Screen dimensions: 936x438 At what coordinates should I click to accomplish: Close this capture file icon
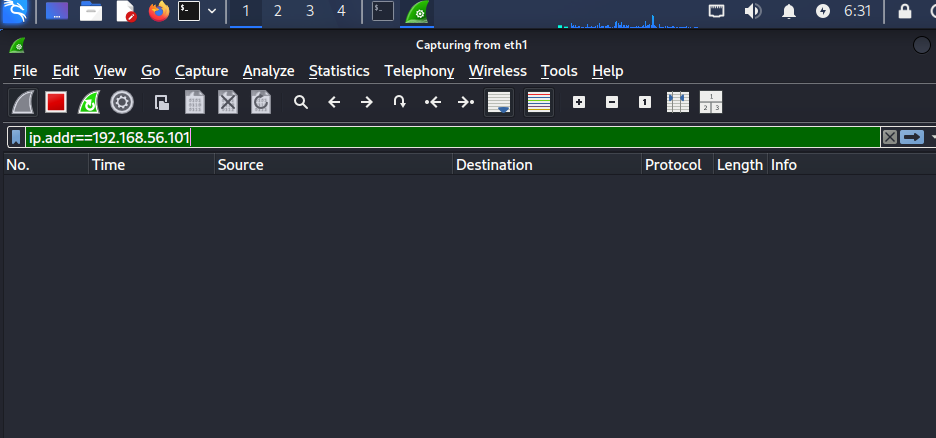(227, 103)
